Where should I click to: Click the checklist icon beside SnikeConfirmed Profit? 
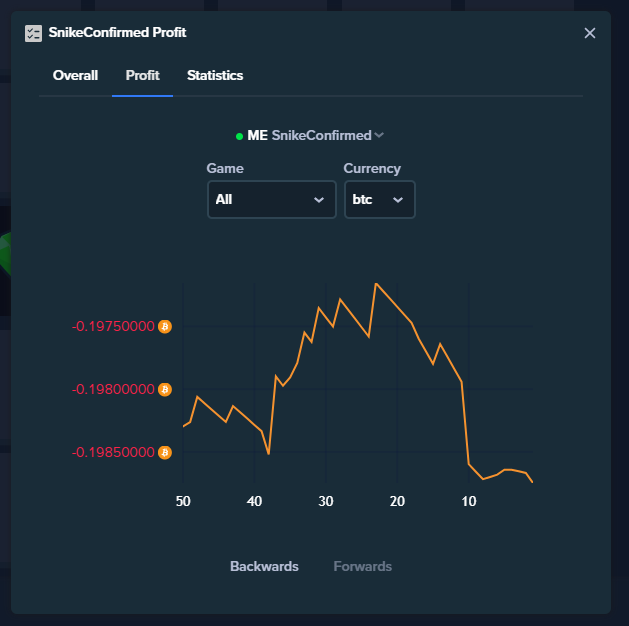pos(33,33)
